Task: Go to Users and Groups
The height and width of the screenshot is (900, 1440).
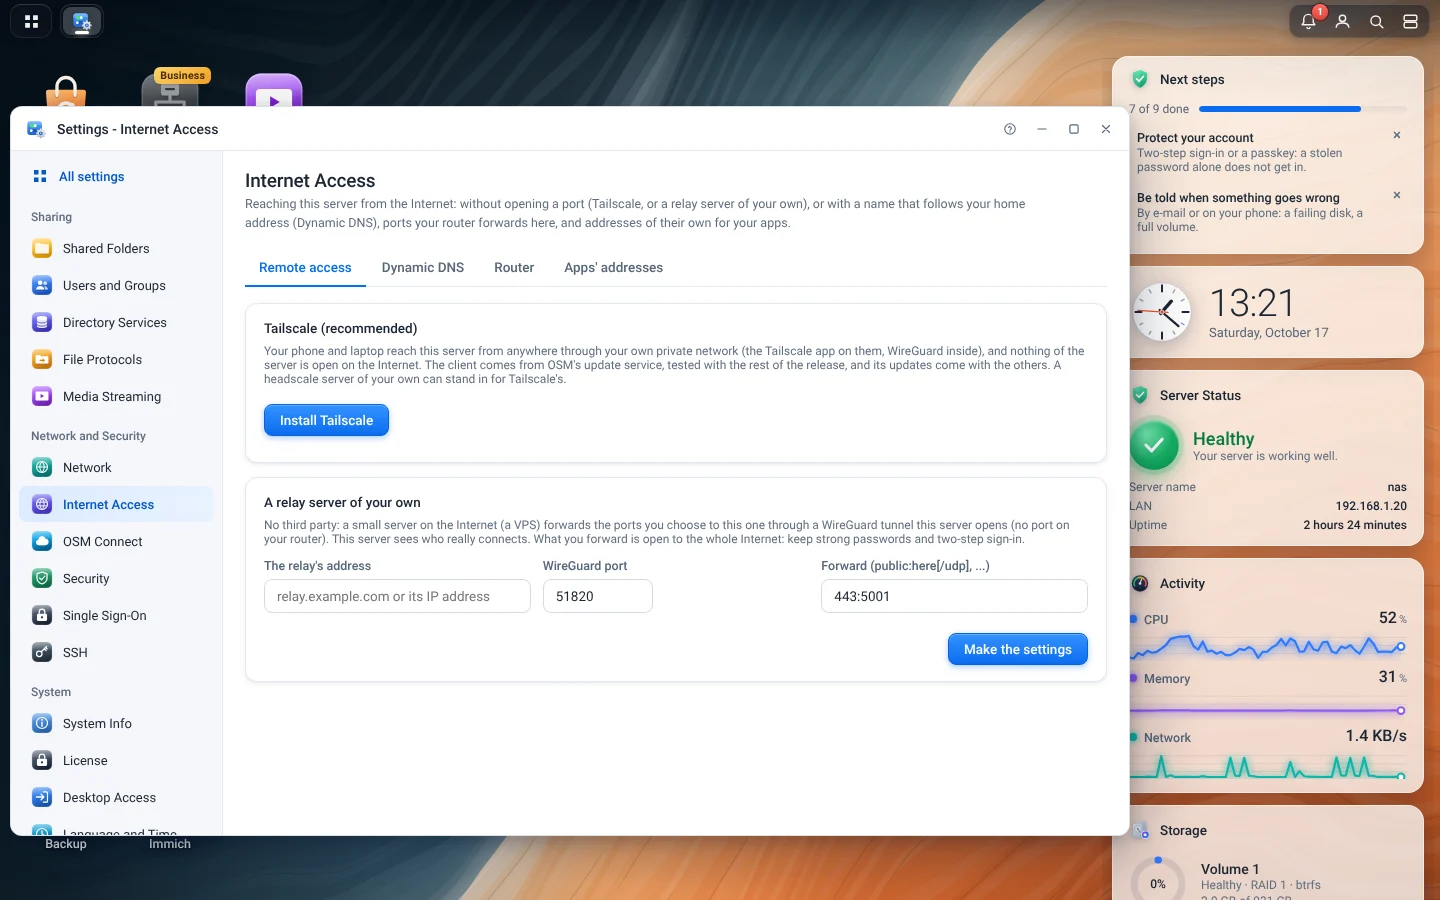Action: pyautogui.click(x=116, y=285)
